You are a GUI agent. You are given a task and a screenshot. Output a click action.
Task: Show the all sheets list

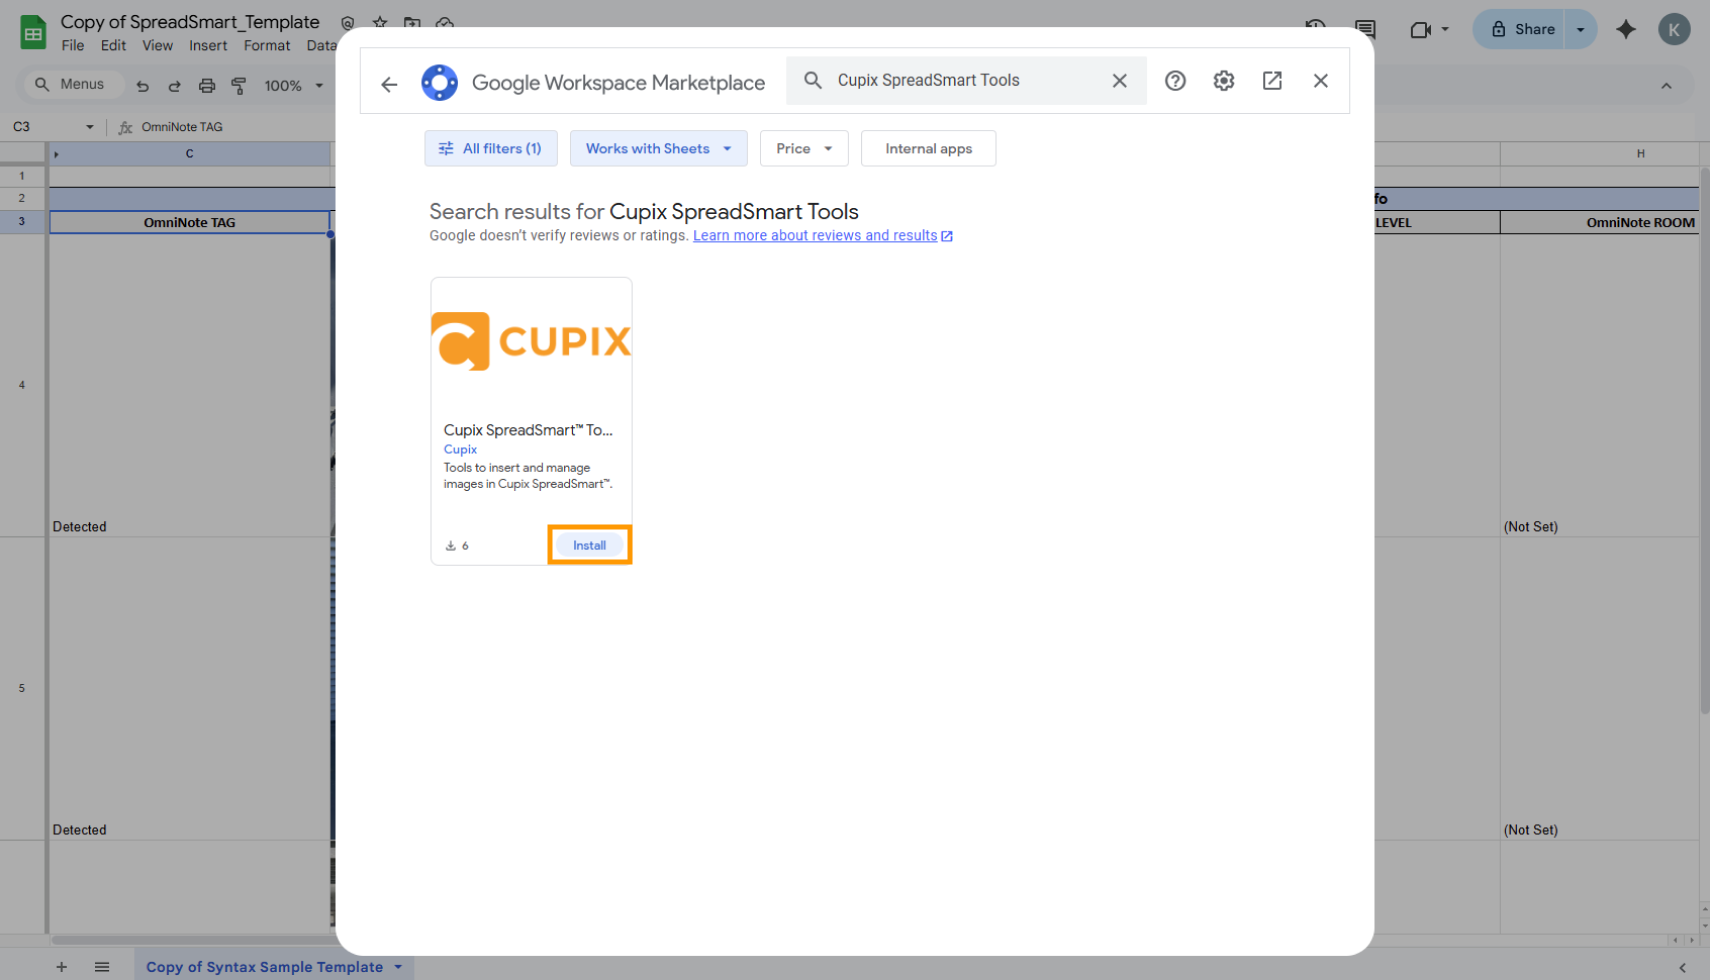tap(102, 967)
